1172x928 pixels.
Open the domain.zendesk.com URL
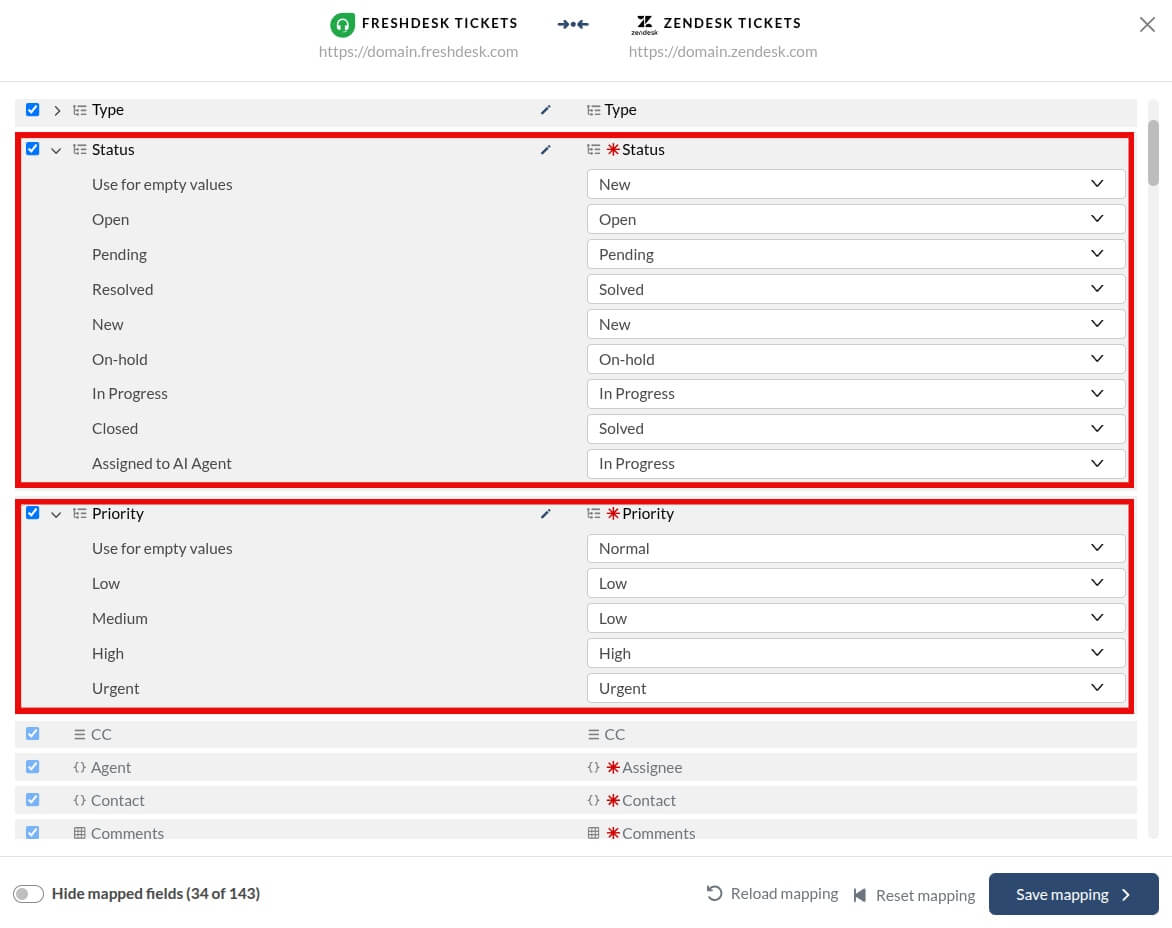723,52
